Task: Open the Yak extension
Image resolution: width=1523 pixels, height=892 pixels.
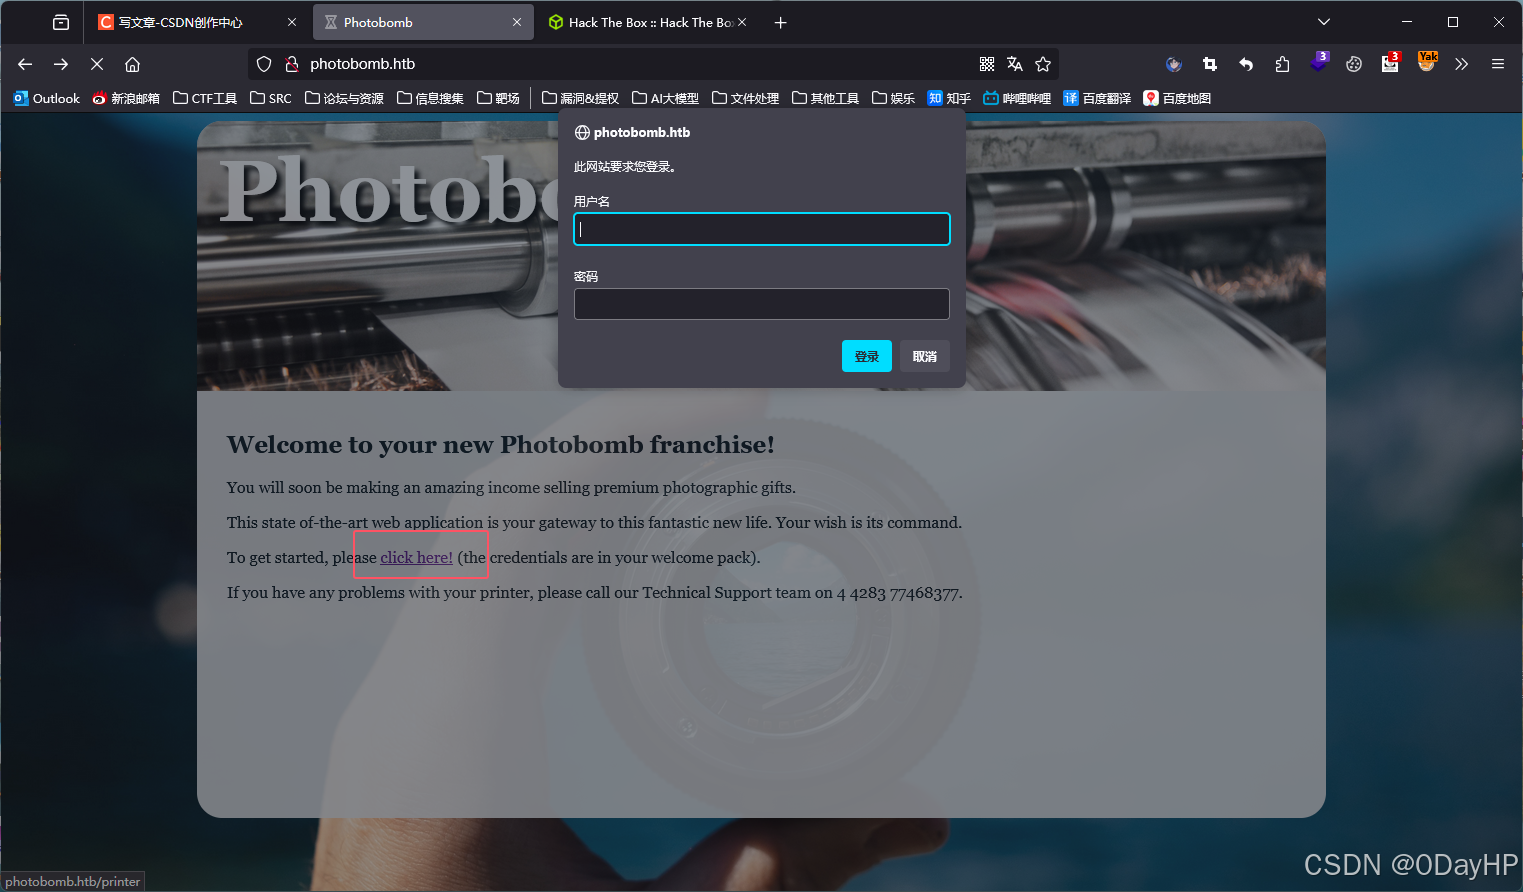Action: [x=1427, y=62]
